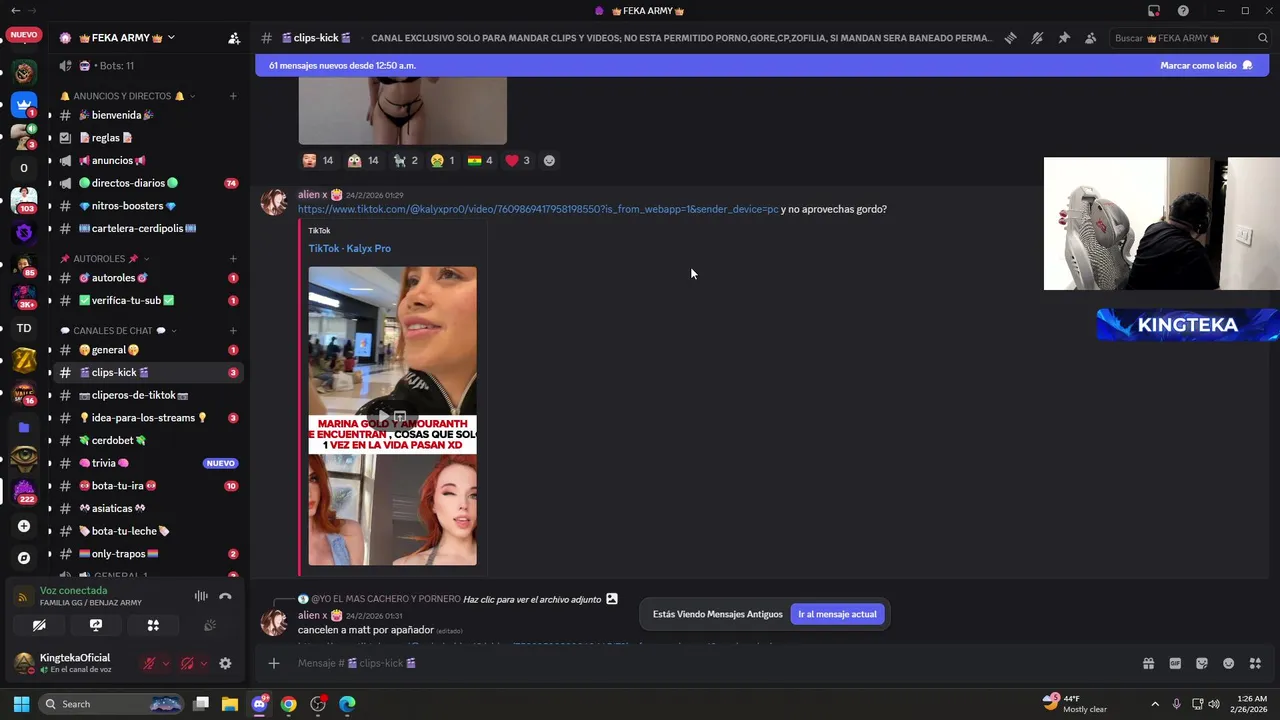Image resolution: width=1280 pixels, height=720 pixels.
Task: Open the bota-tu-ira channel
Action: click(149, 486)
